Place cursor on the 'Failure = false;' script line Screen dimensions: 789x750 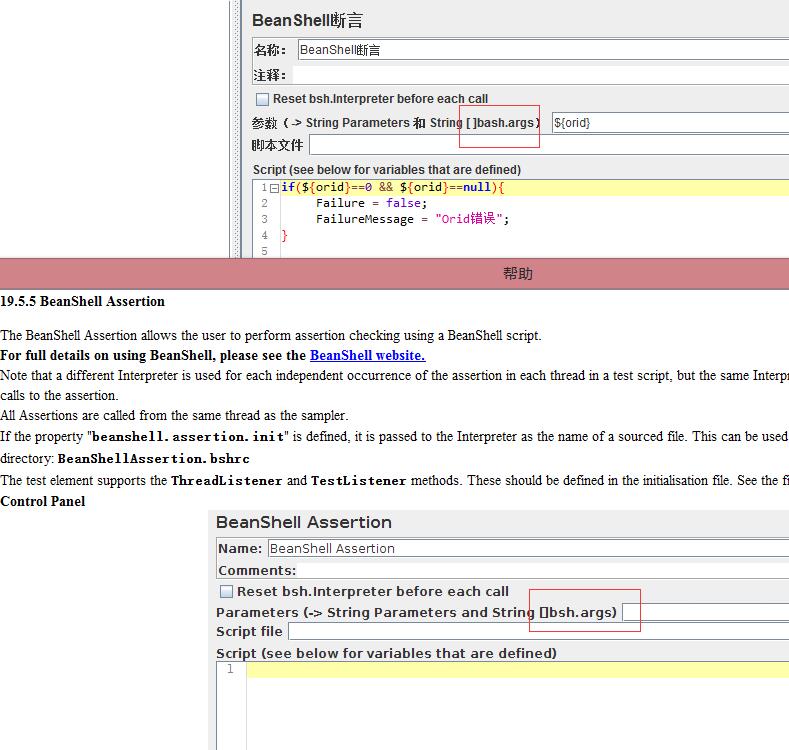click(357, 203)
